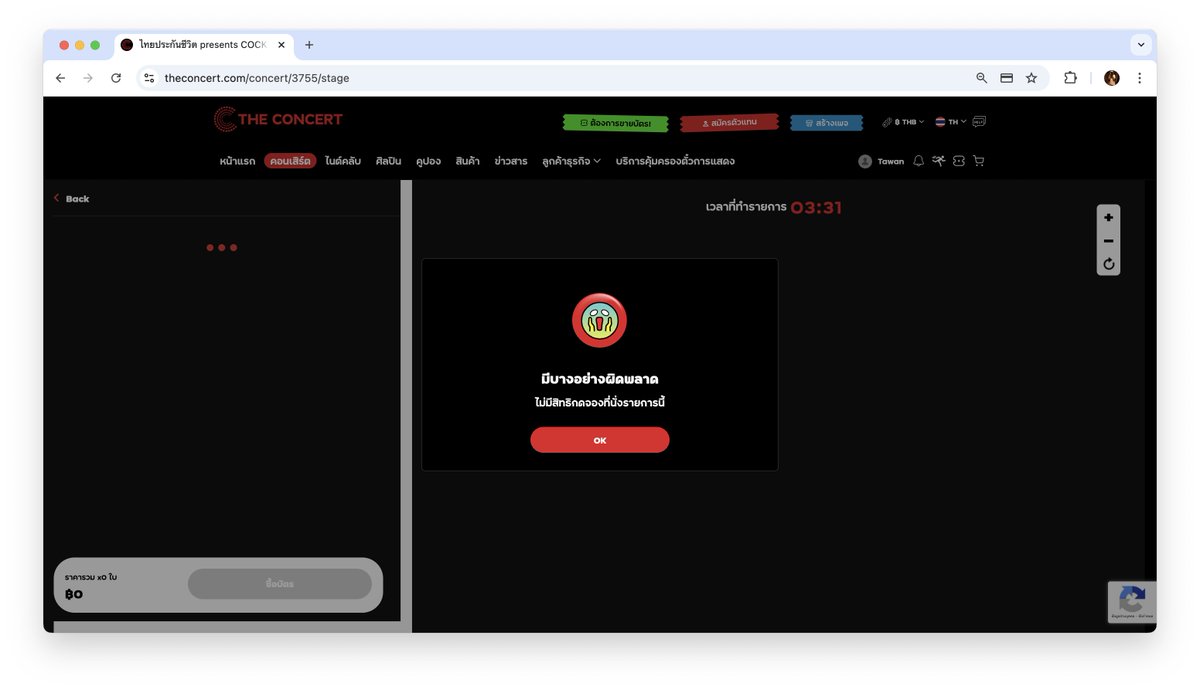This screenshot has height=690, width=1200.
Task: Open ศิลปิน menu item
Action: 389,161
